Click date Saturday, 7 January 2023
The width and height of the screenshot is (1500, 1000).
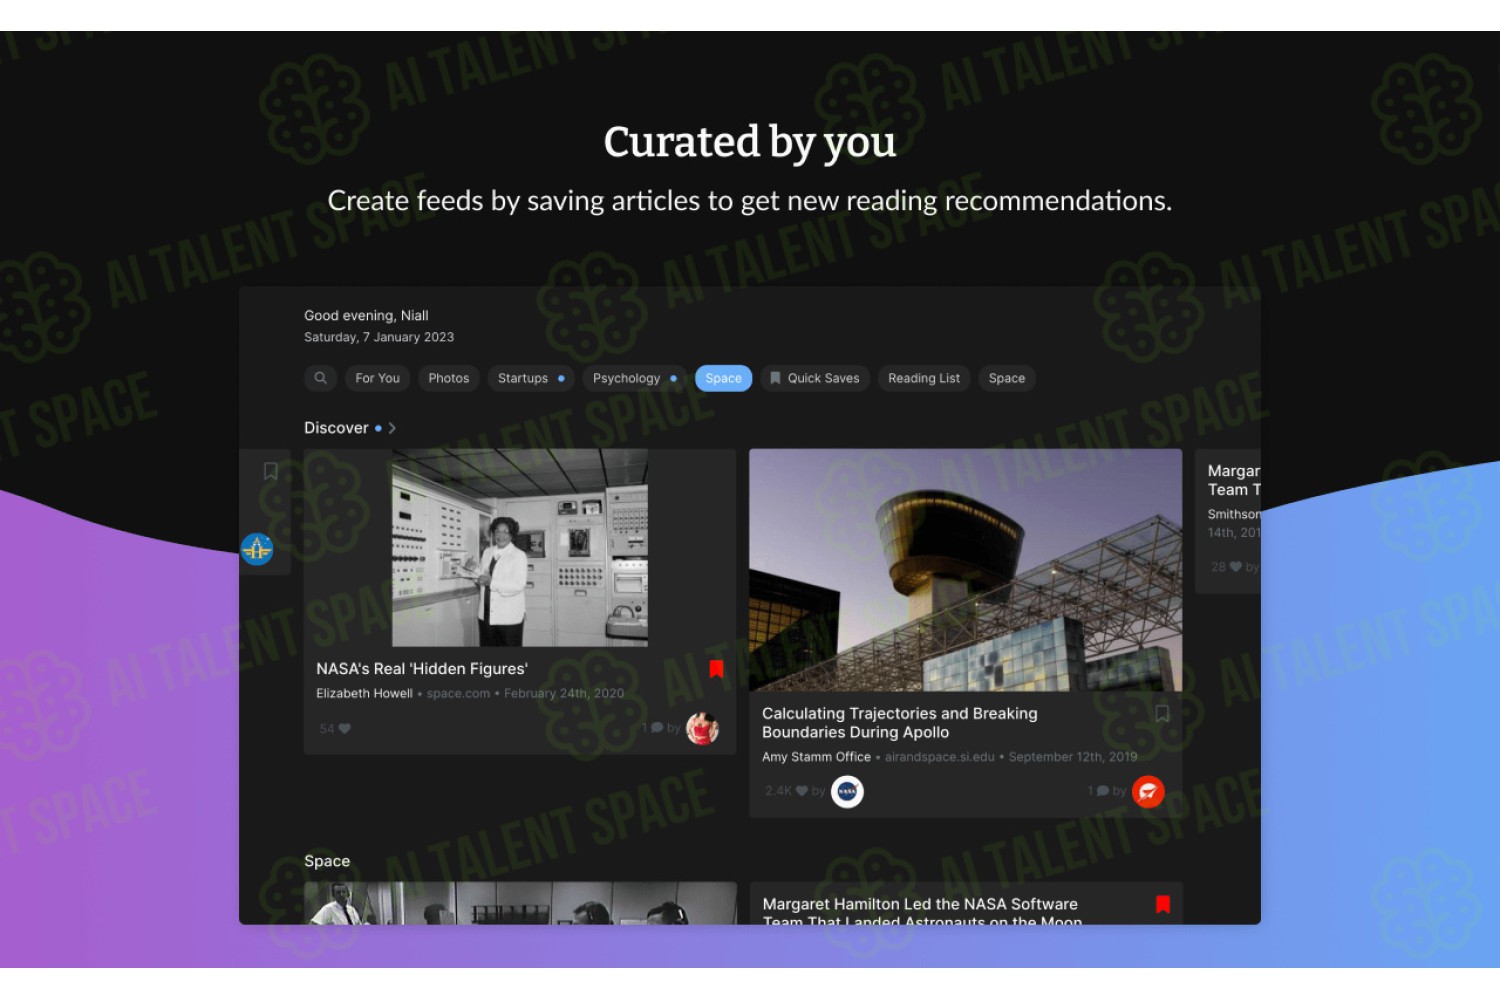(x=379, y=338)
